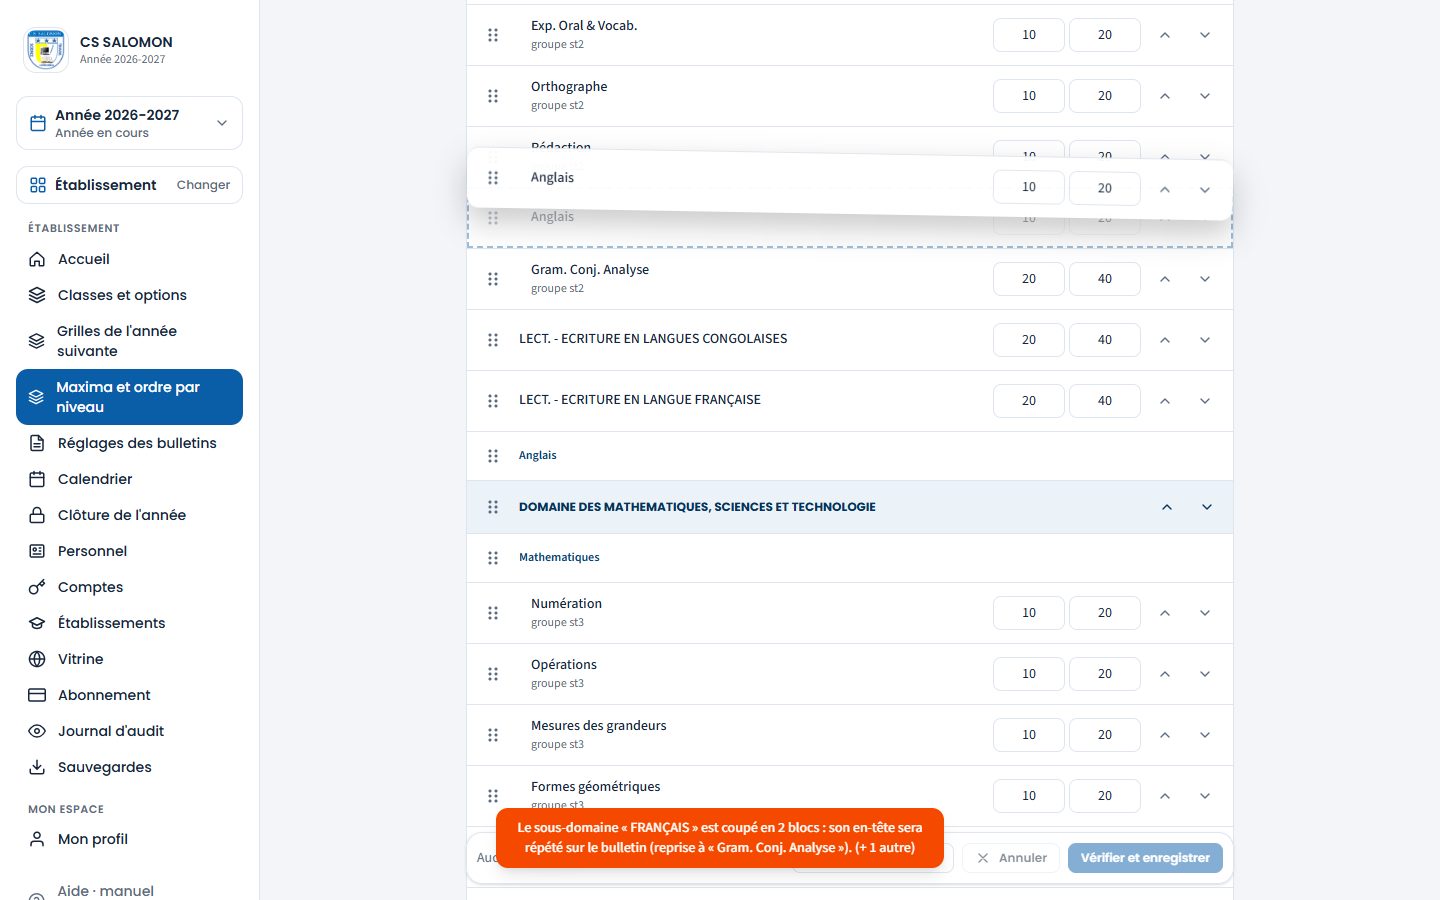Click drag handle of the Numération row
The height and width of the screenshot is (900, 1440).
pyautogui.click(x=493, y=613)
